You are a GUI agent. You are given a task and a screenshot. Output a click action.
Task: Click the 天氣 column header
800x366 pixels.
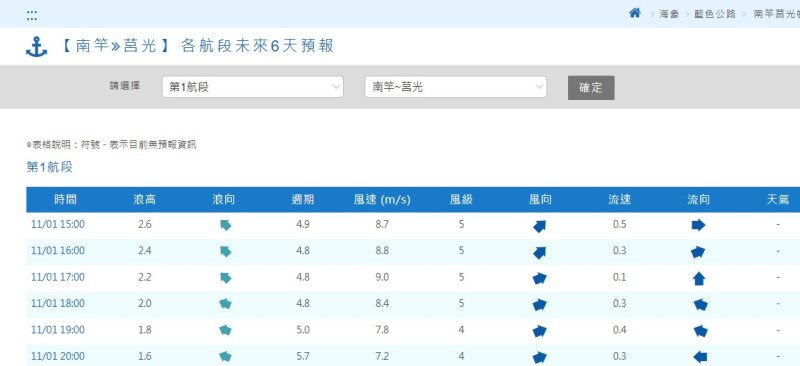778,200
